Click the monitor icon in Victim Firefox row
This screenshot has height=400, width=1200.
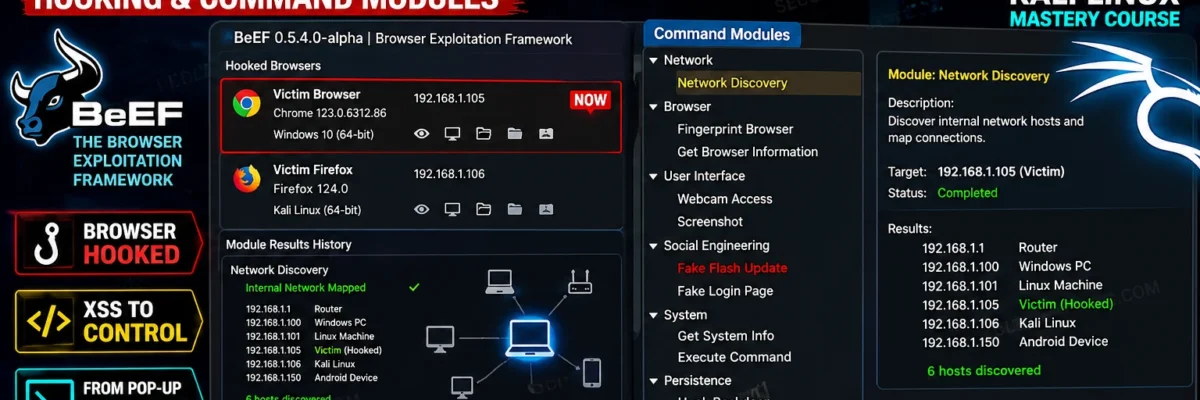pos(452,209)
